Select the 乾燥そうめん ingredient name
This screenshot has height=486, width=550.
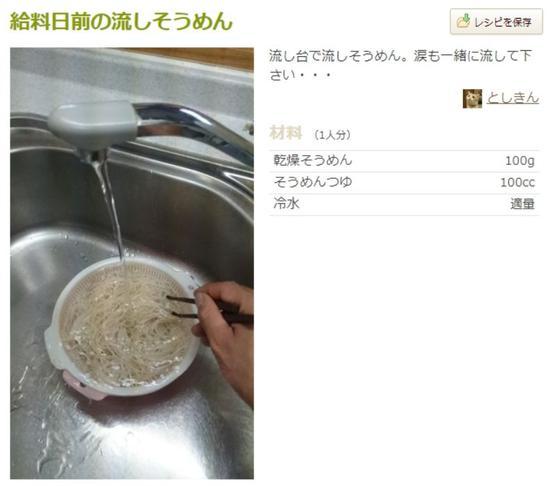(313, 161)
